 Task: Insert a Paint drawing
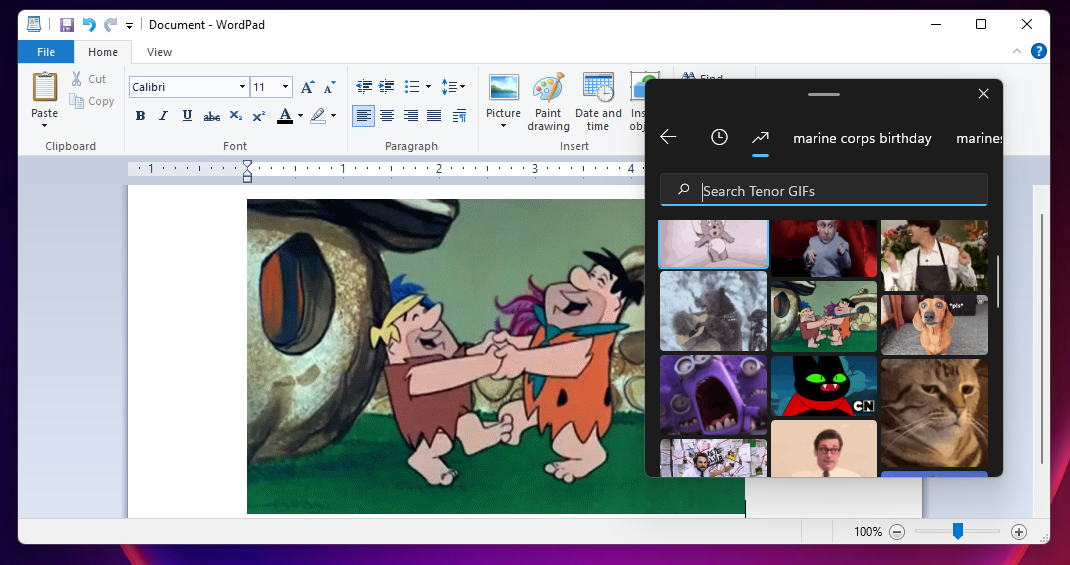click(548, 101)
